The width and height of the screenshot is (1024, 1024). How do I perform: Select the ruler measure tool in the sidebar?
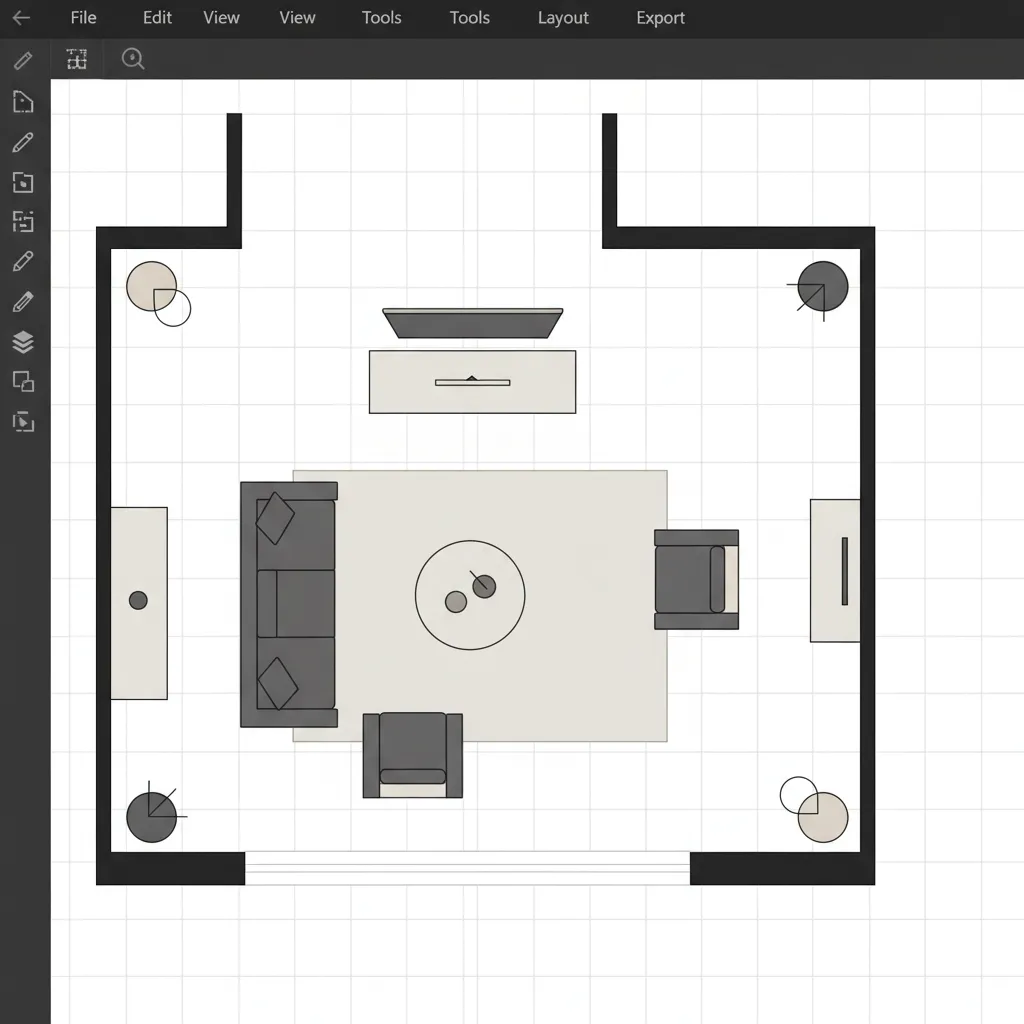tap(23, 61)
